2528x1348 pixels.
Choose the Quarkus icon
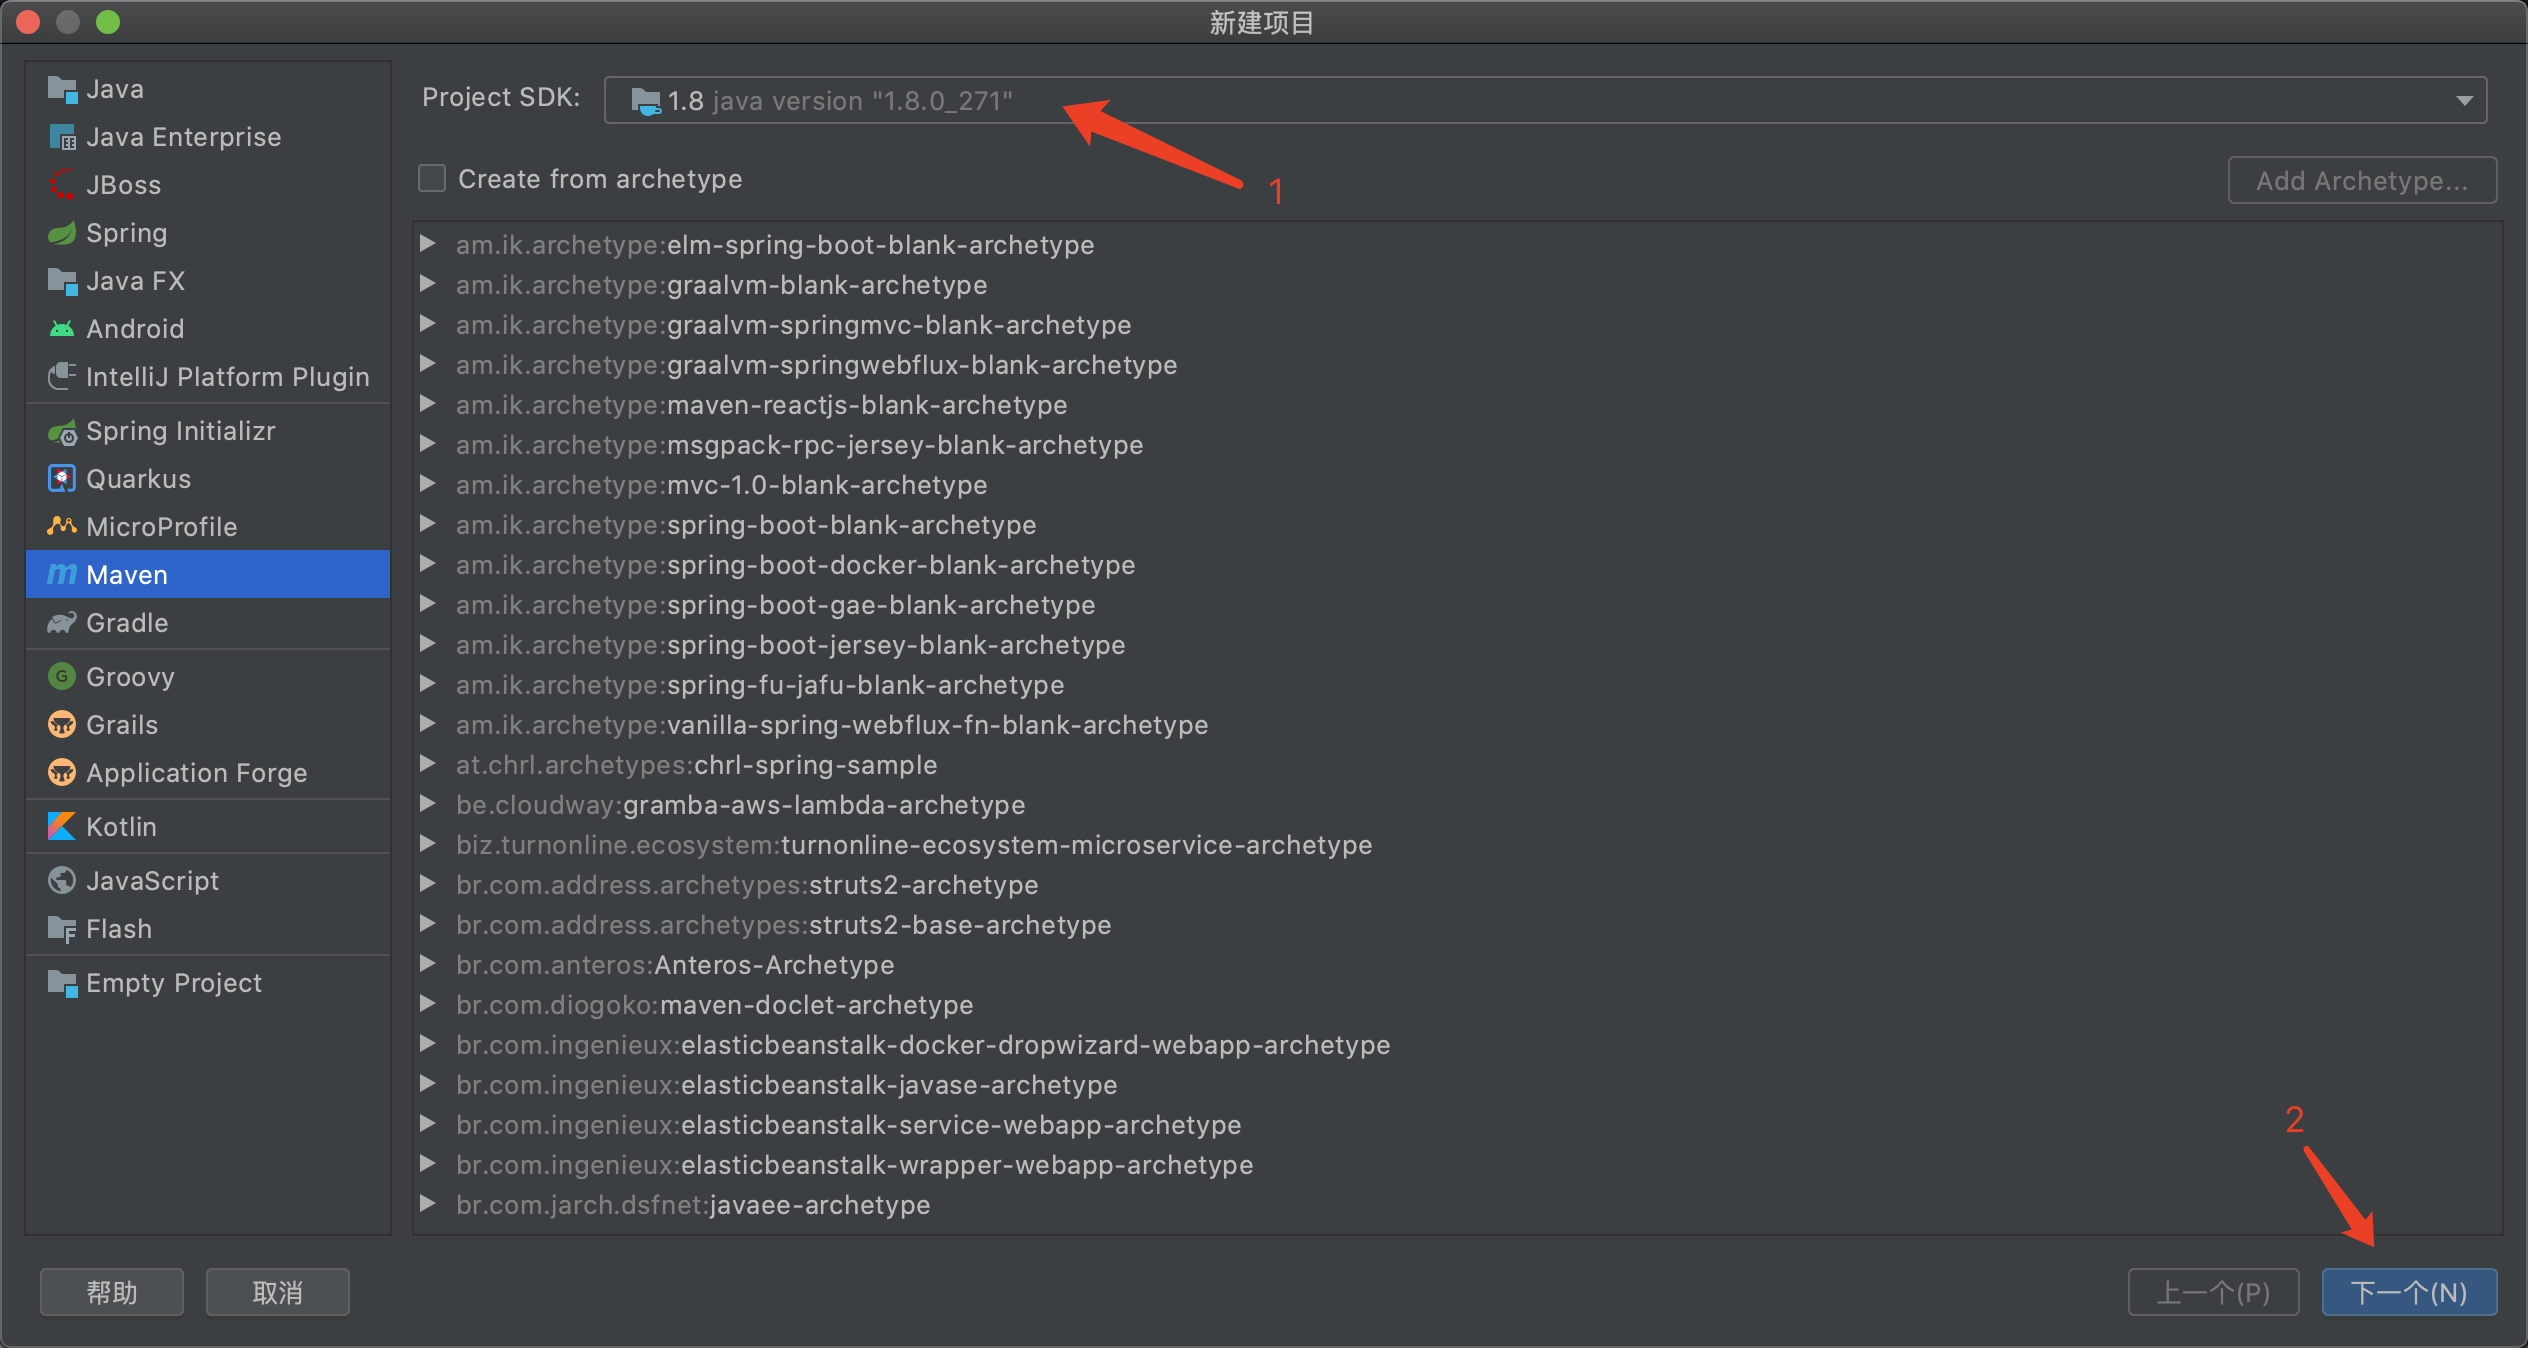(x=62, y=479)
